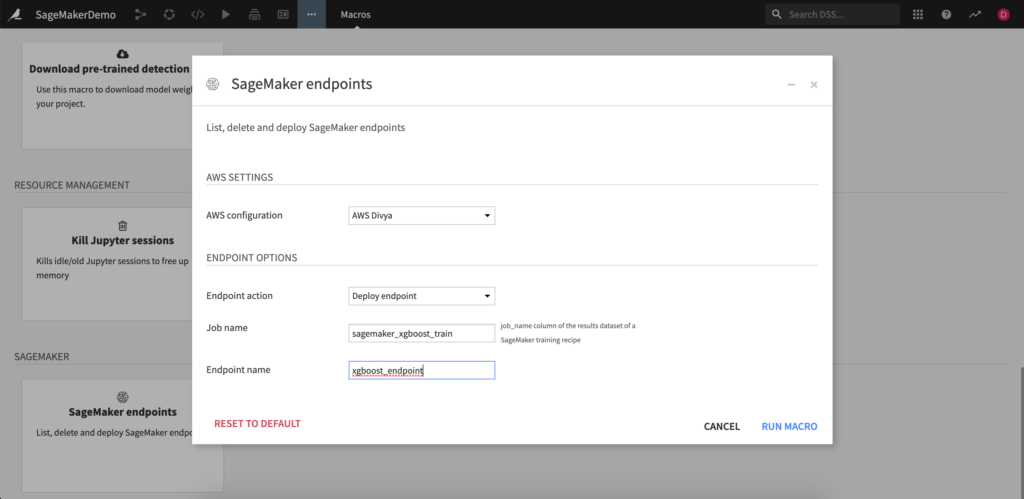Click the activity trend arrow icon
The height and width of the screenshot is (499, 1024).
[974, 14]
